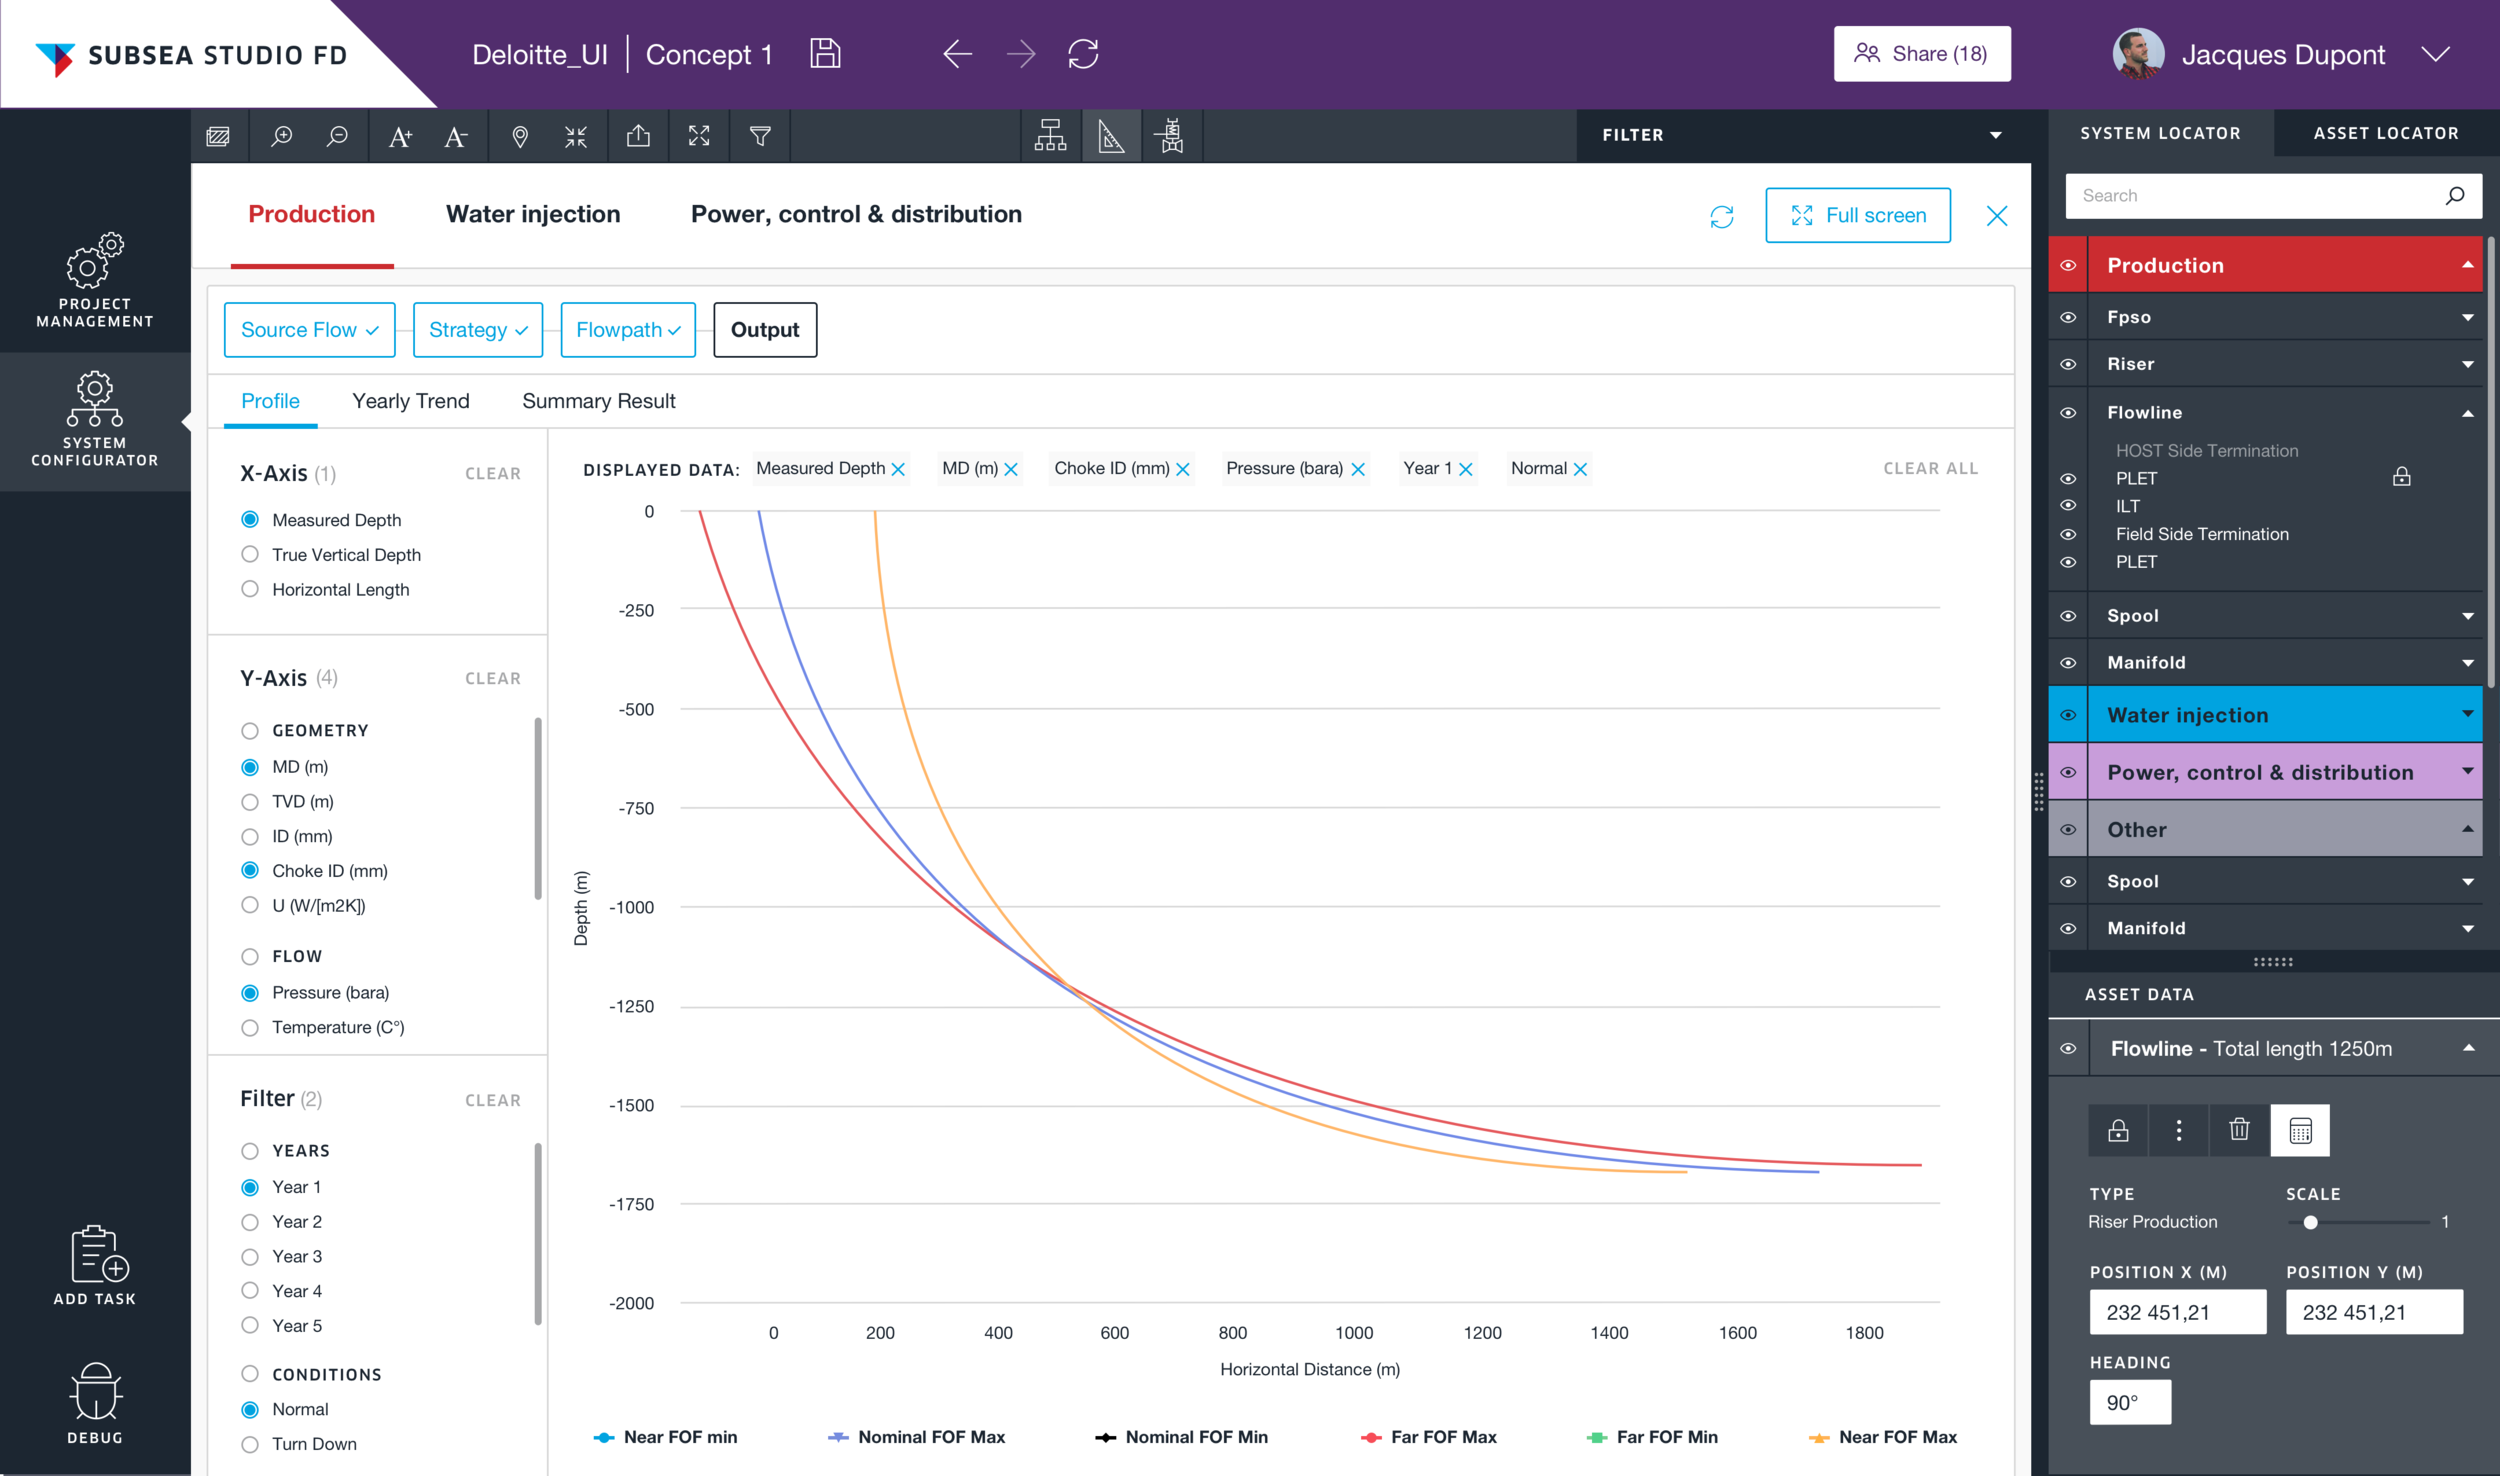Click the calculator icon in Asset Data
2500x1476 pixels.
tap(2300, 1130)
